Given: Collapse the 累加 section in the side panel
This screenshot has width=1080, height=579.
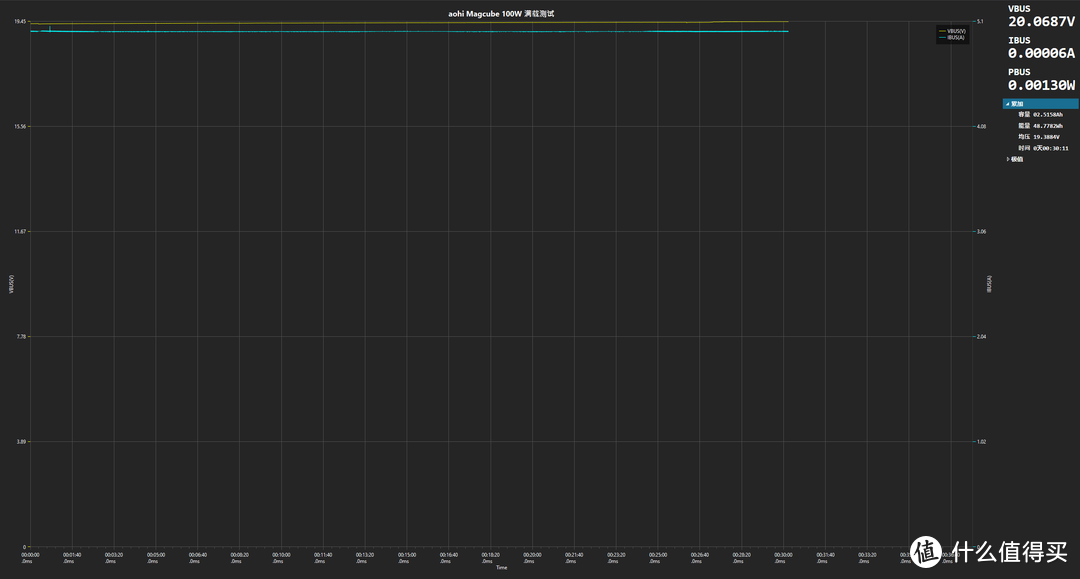Looking at the screenshot, I should (x=1007, y=103).
